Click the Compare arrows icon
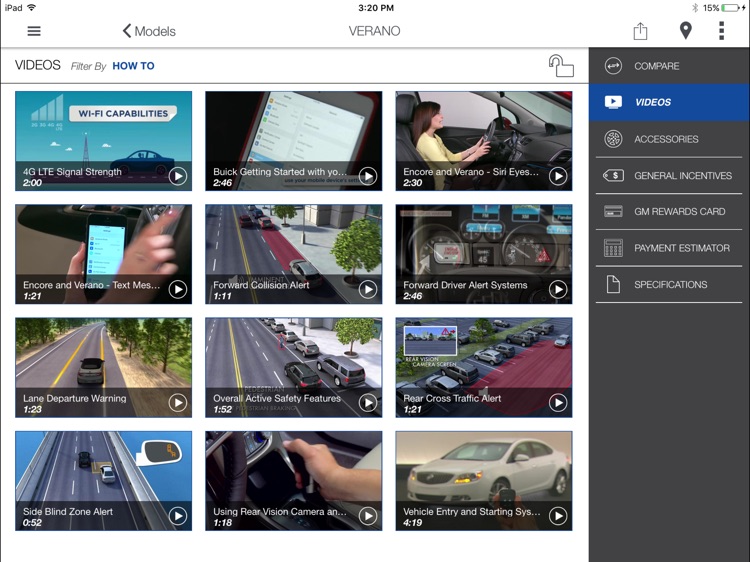 (613, 66)
